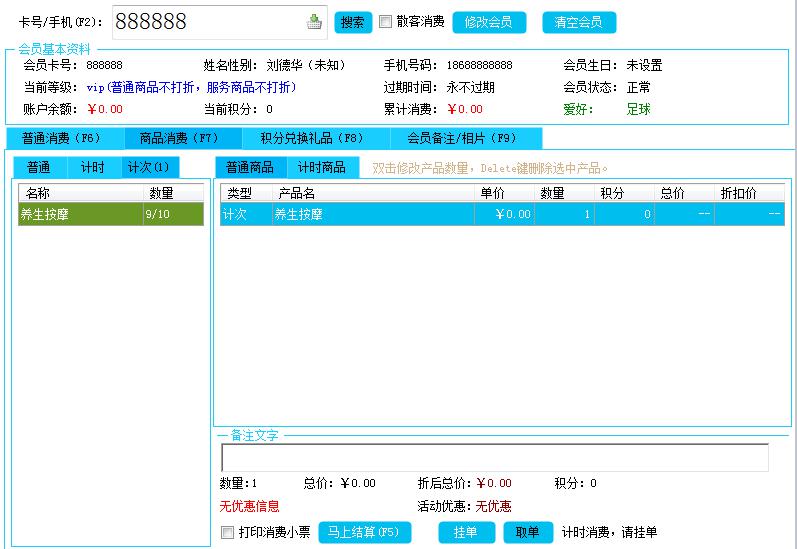Click the phone number 18688888888
This screenshot has height=549, width=797.
479,65
